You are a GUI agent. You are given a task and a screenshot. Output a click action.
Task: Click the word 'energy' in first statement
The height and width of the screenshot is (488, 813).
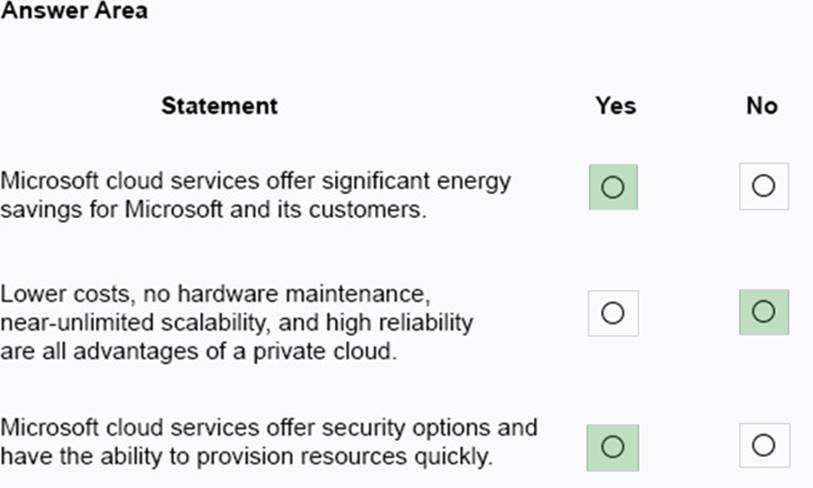[x=474, y=183]
